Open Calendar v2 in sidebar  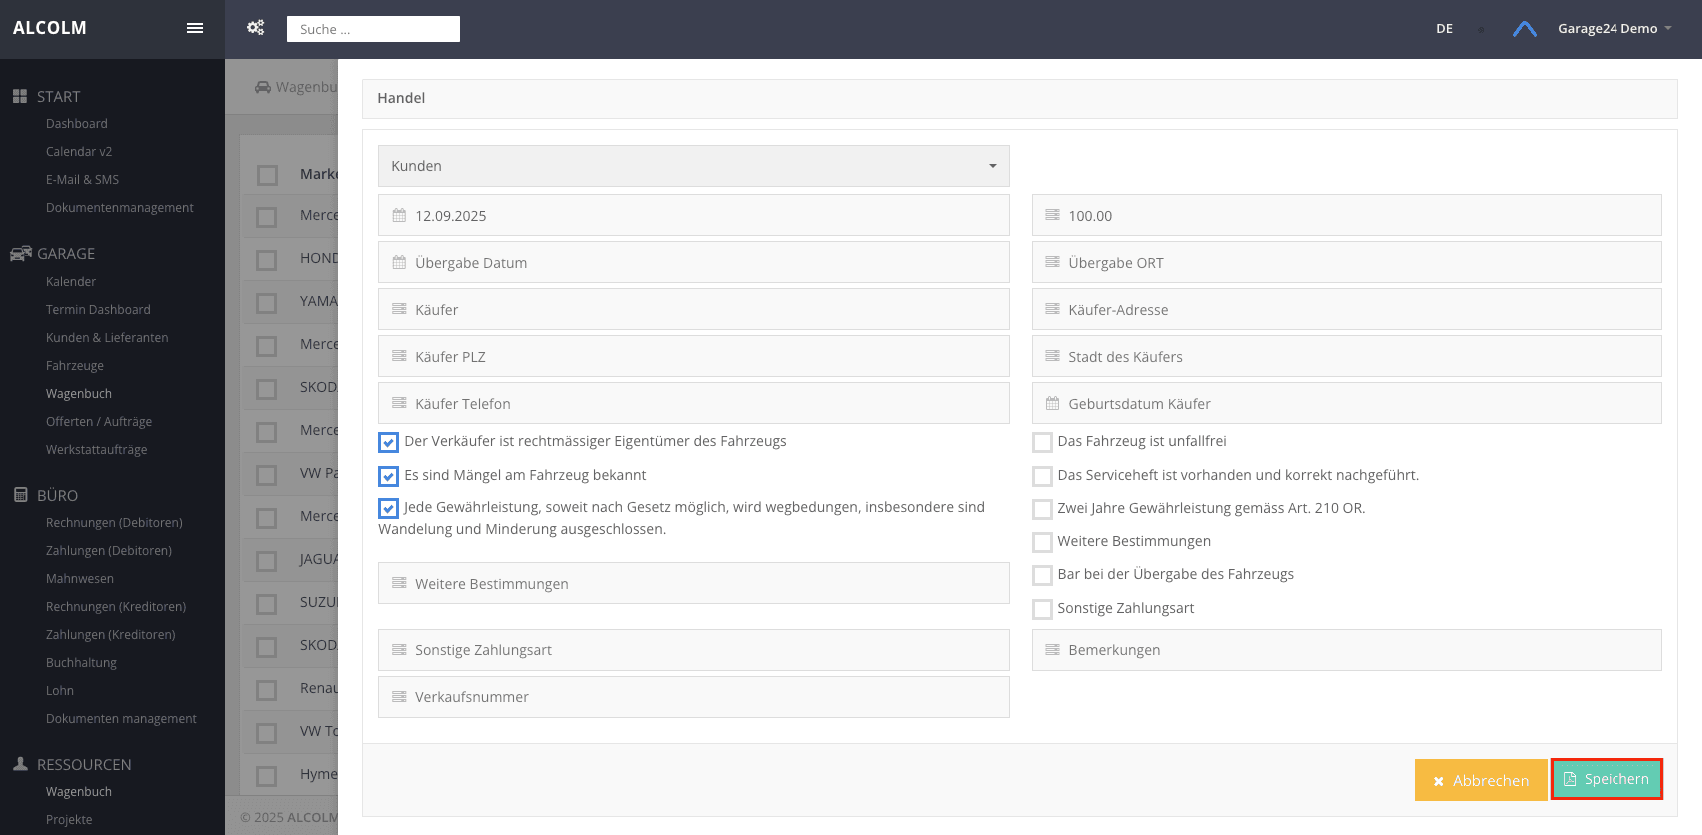tap(79, 152)
